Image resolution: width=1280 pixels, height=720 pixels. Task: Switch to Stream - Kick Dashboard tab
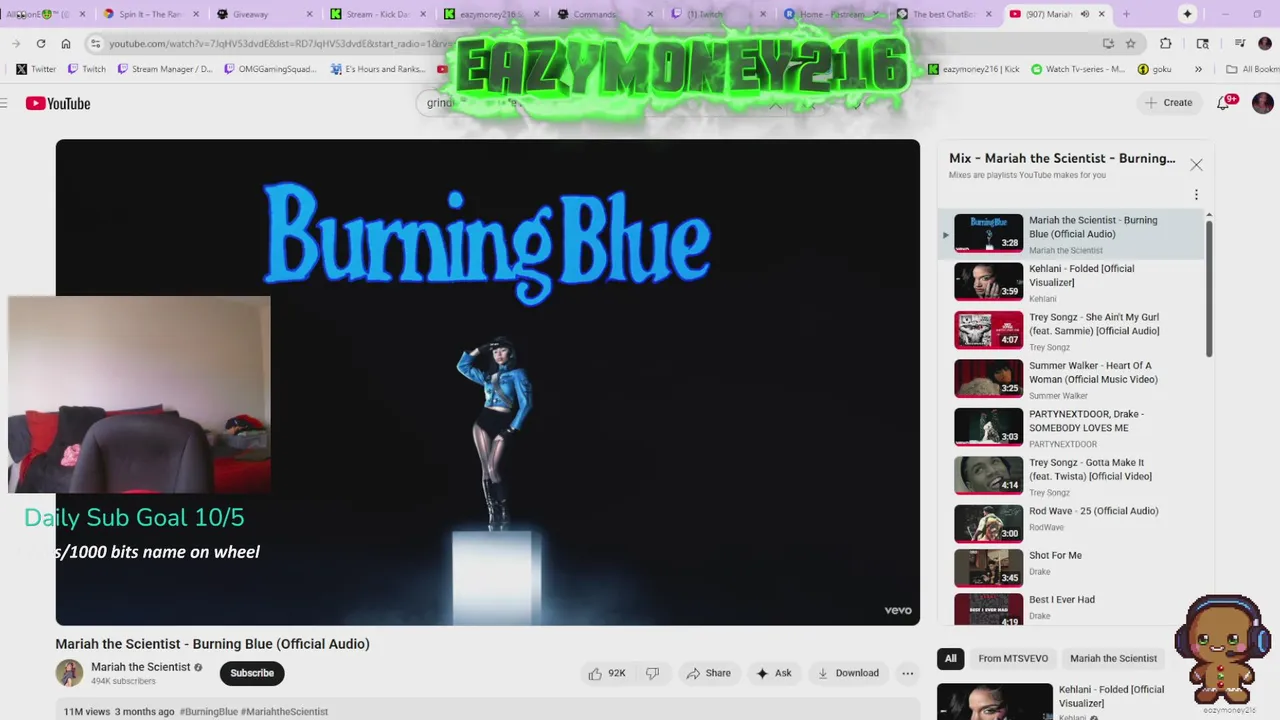376,14
